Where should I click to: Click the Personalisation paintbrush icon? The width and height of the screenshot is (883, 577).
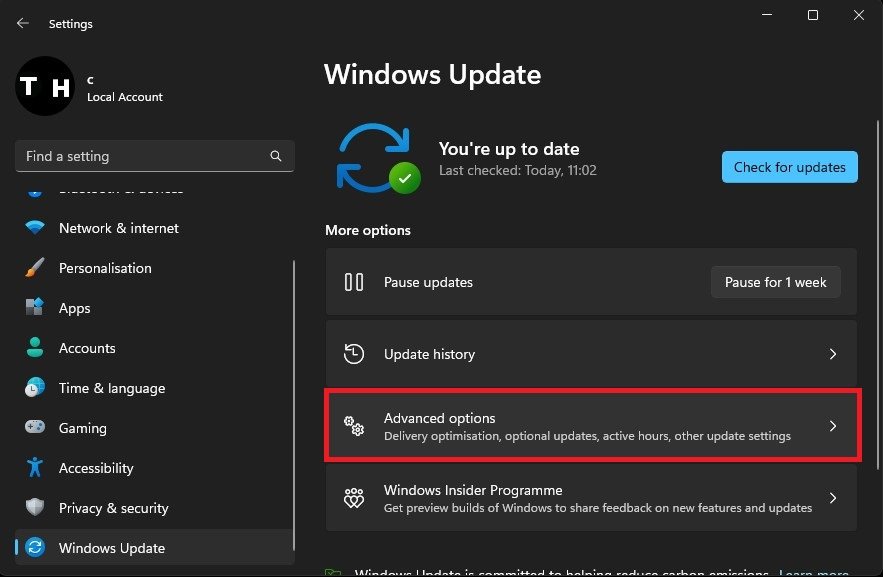click(x=35, y=268)
